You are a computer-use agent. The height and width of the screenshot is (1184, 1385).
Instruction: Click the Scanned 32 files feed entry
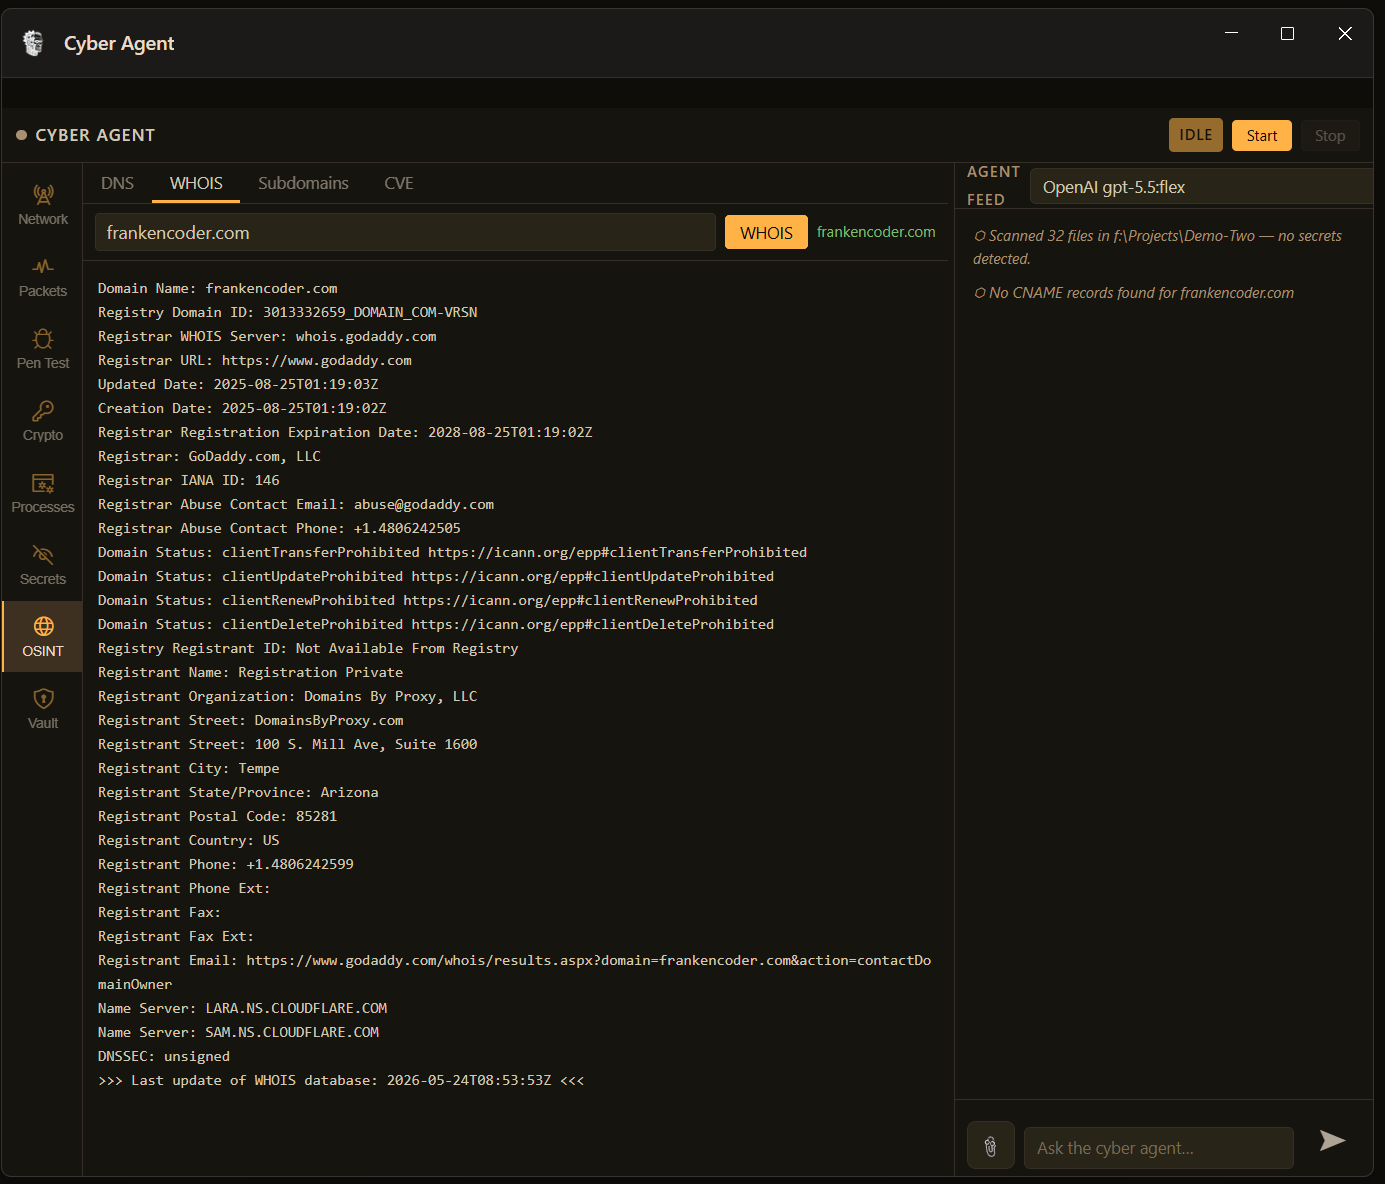1157,247
